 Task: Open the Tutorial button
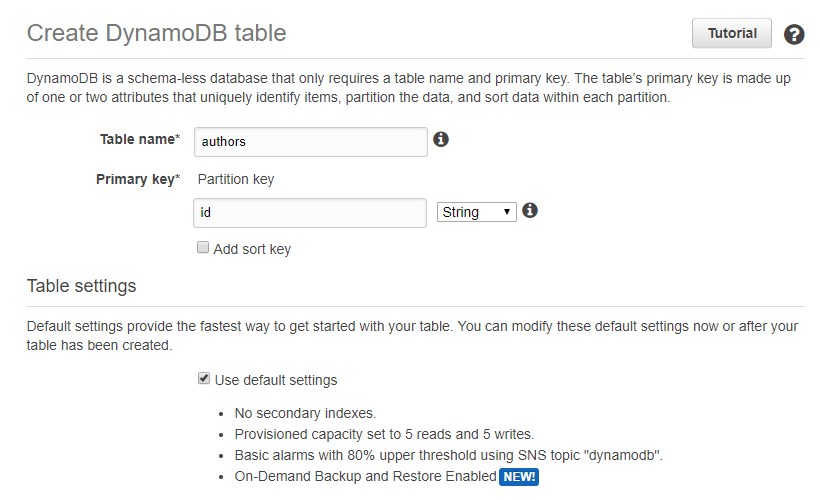(x=732, y=33)
